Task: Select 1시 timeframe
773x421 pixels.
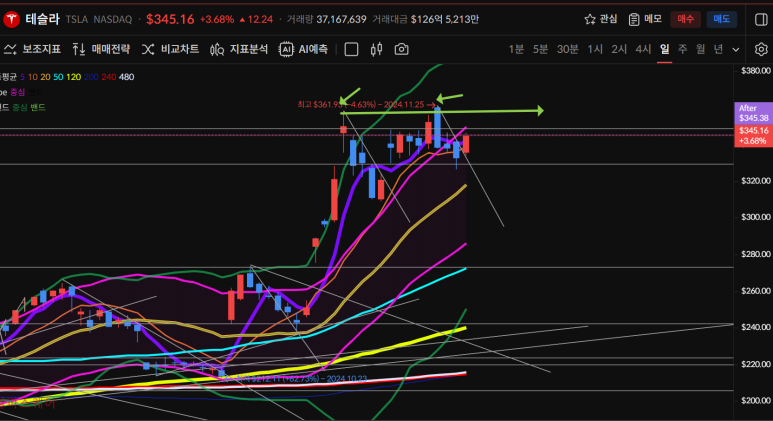Action: tap(595, 49)
